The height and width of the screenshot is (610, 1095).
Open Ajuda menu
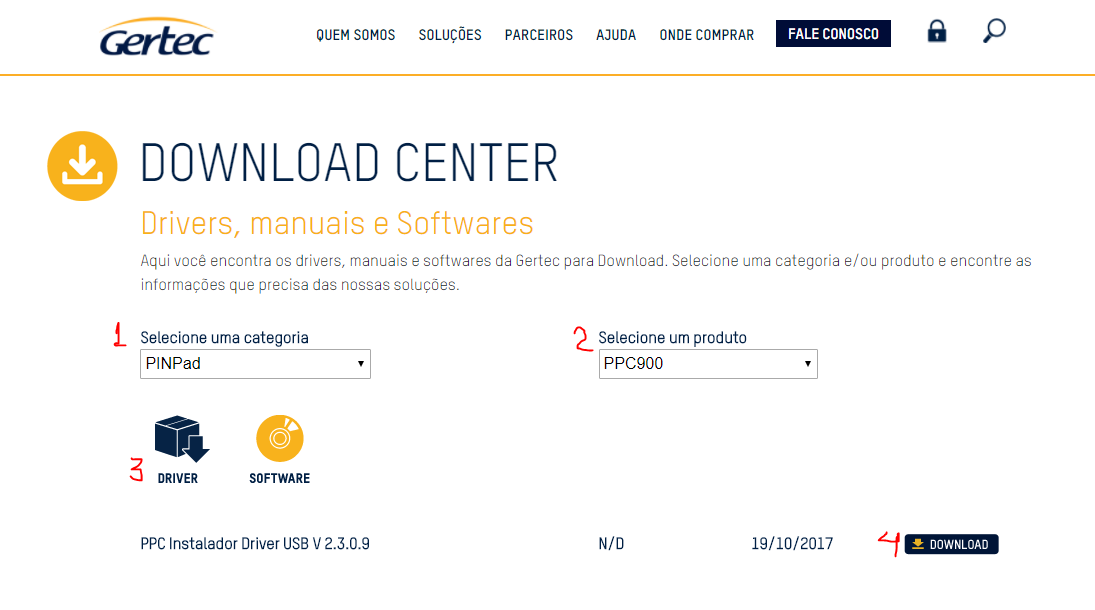616,35
